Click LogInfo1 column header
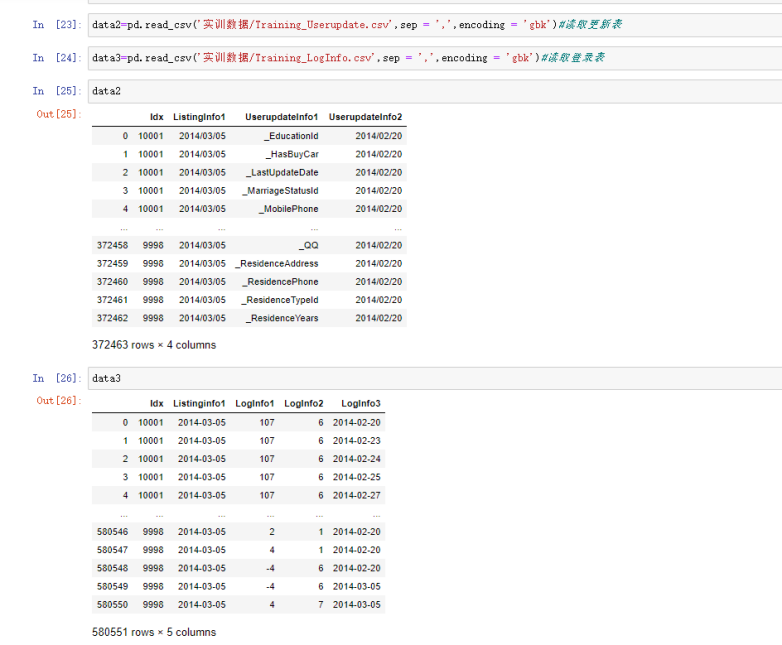This screenshot has width=782, height=645. 254,404
